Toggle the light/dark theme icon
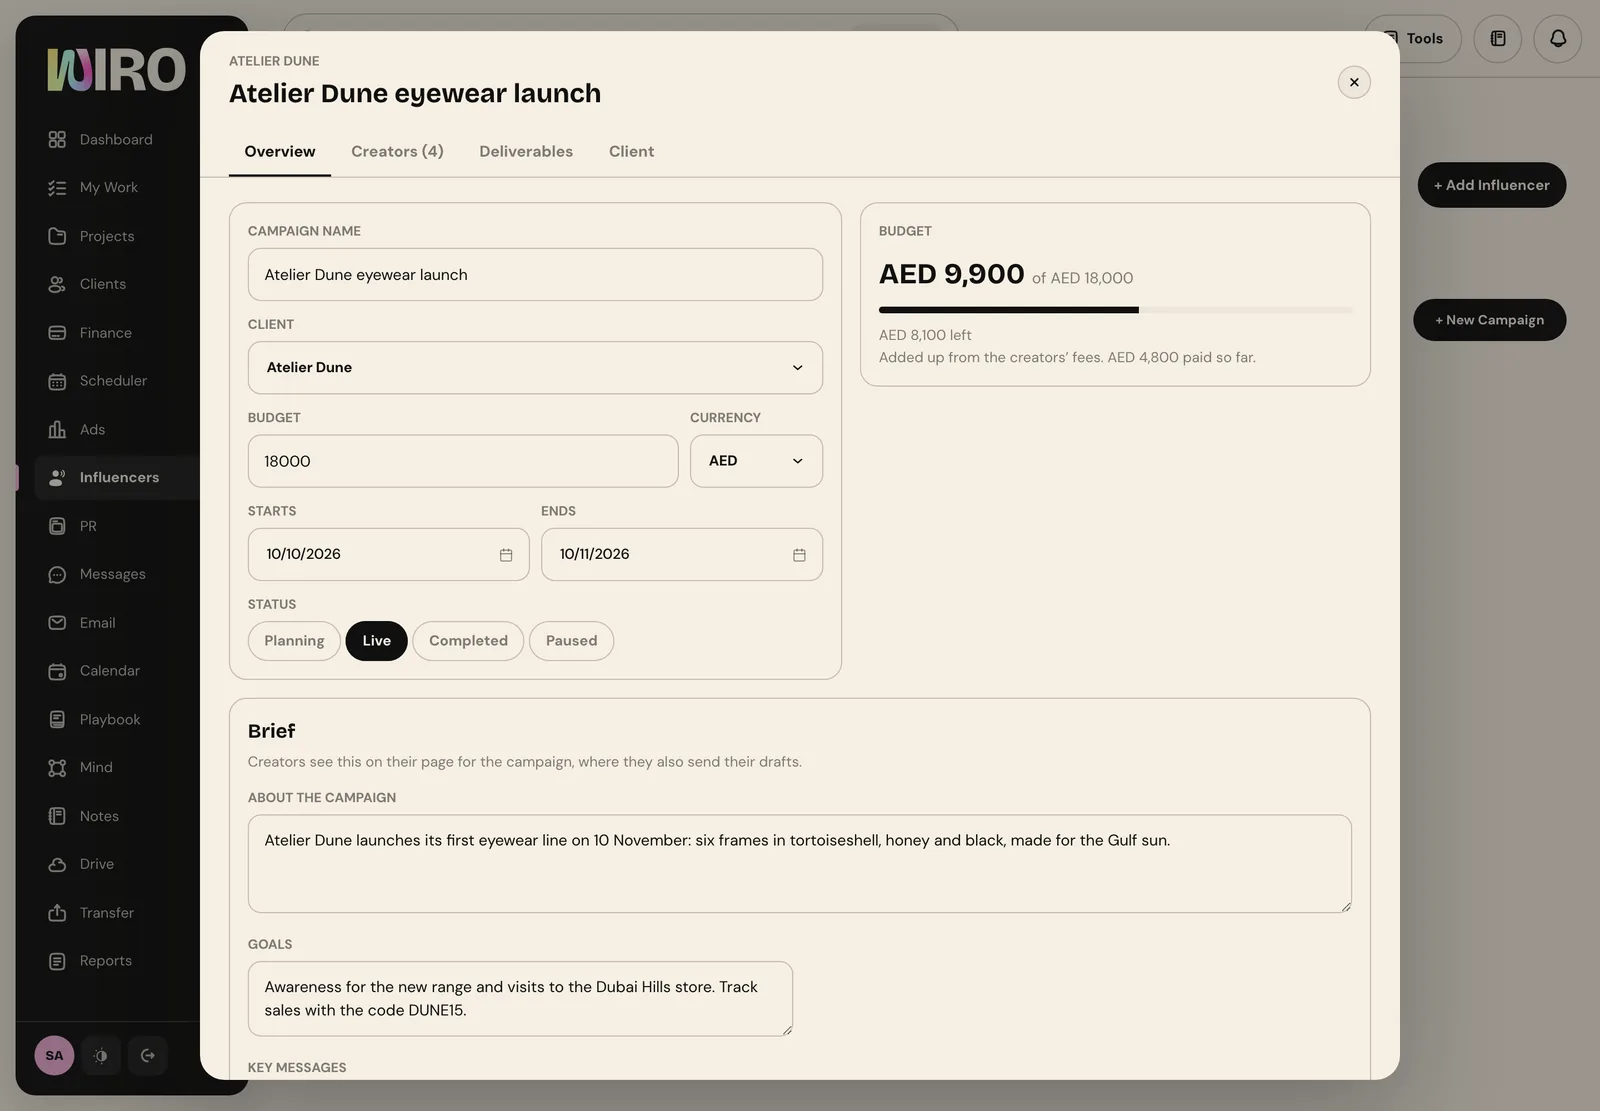Screen dimensions: 1600x1111 pyautogui.click(x=101, y=1056)
